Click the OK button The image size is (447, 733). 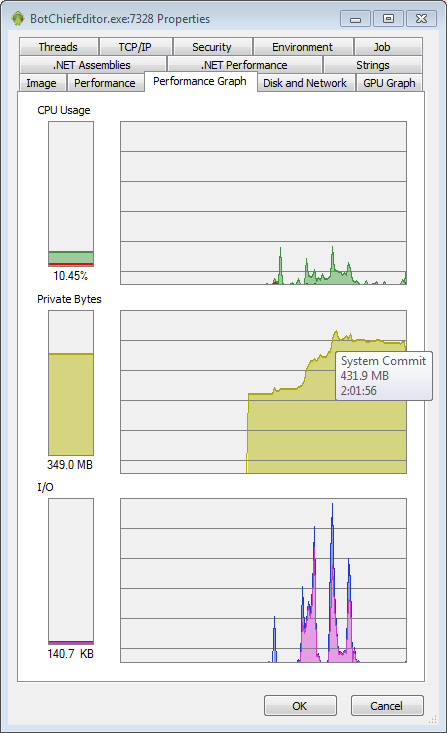click(300, 705)
